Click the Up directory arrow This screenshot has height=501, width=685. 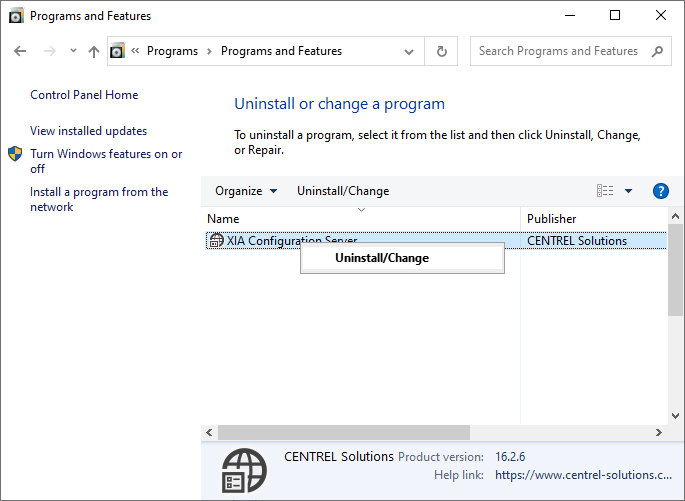click(x=94, y=51)
